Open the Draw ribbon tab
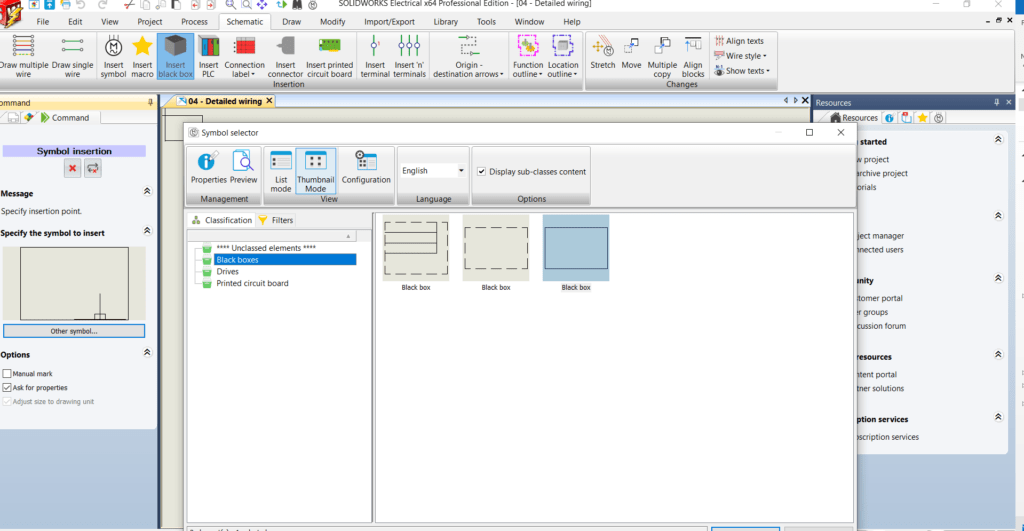This screenshot has width=1024, height=531. (291, 21)
